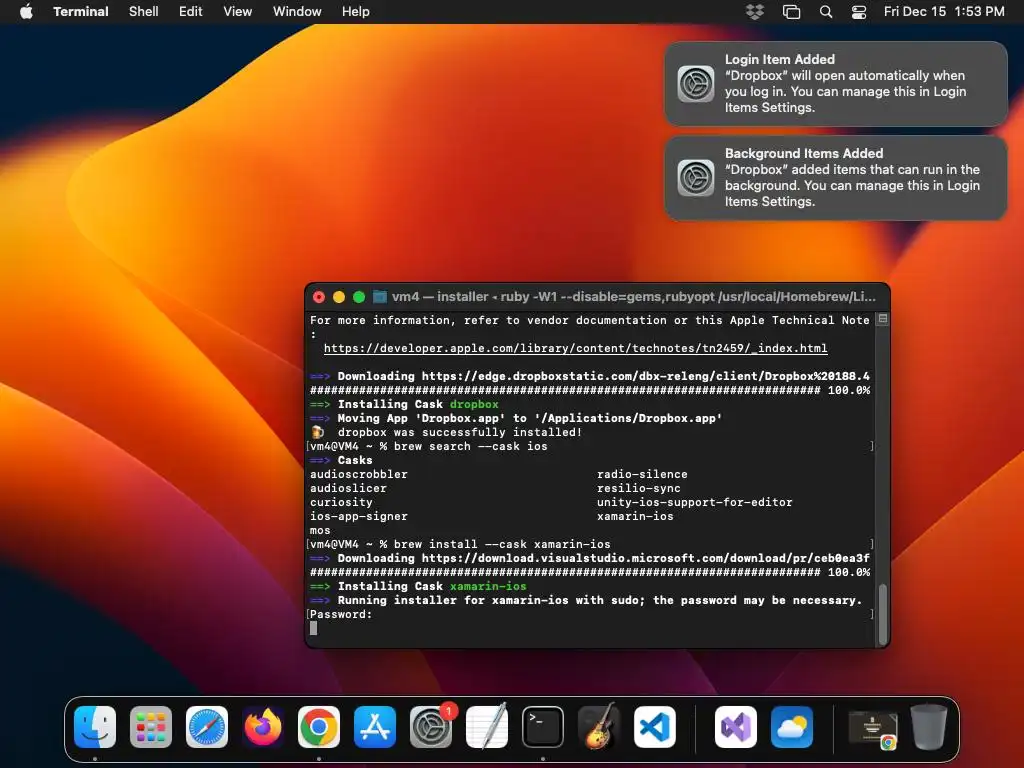Click the Background Items Added notification

835,178
